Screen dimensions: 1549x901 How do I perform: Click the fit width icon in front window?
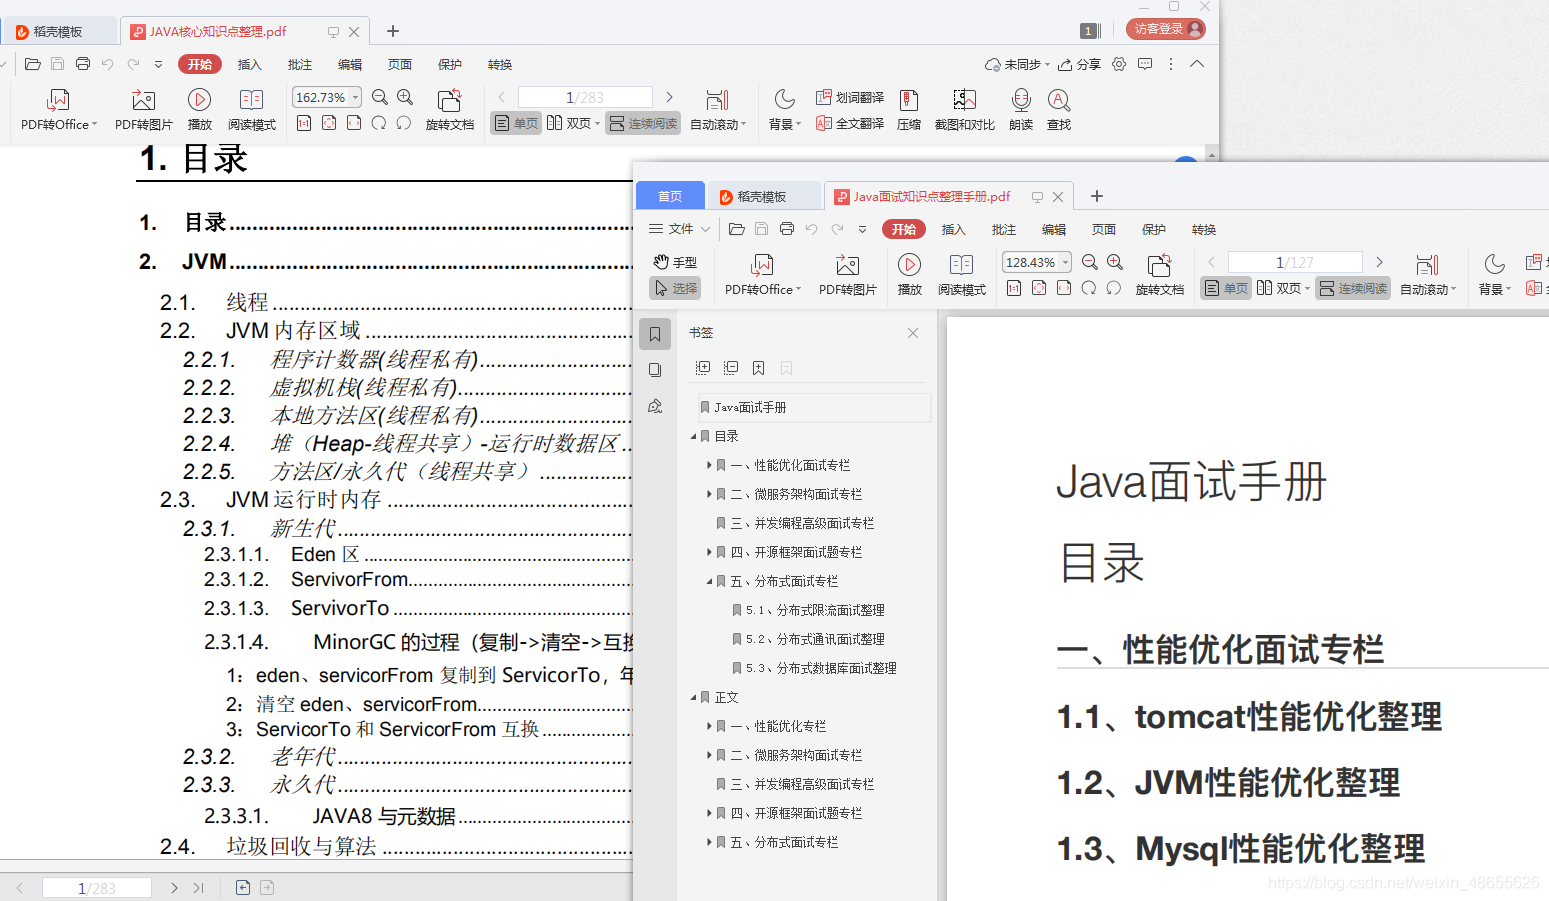[x=1064, y=288]
